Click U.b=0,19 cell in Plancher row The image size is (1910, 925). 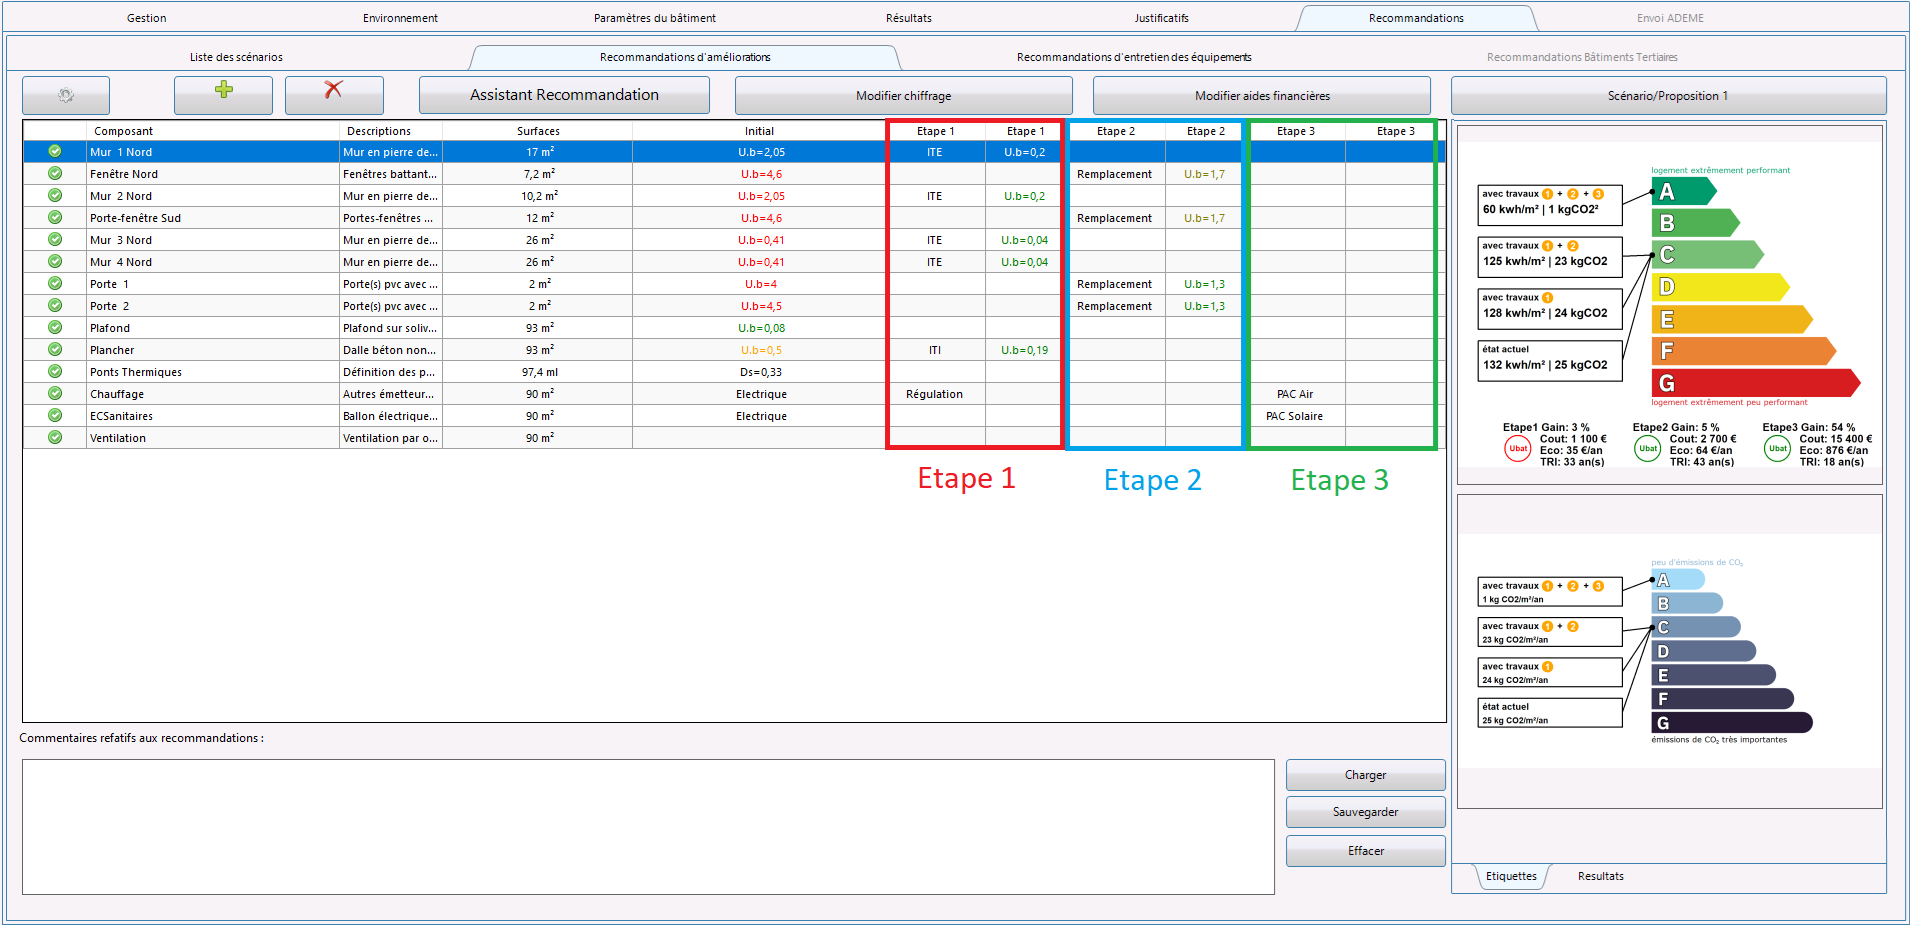tap(1024, 350)
